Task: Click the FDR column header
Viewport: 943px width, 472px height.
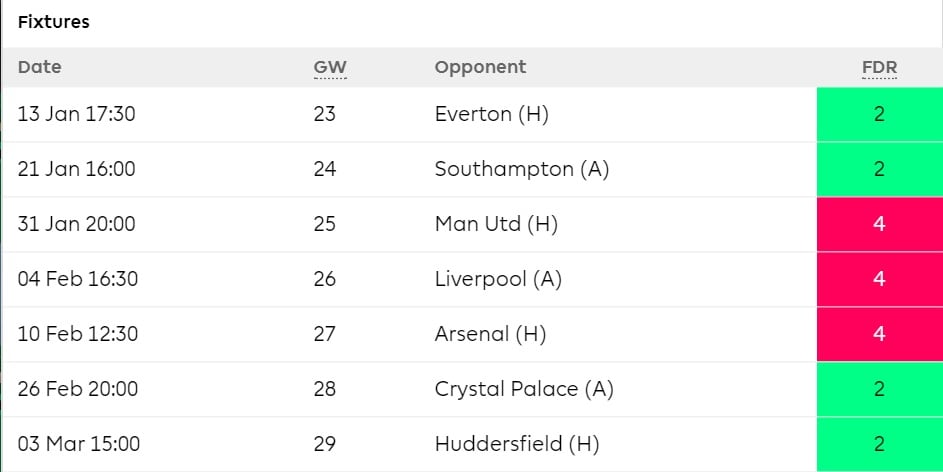Action: [x=879, y=67]
